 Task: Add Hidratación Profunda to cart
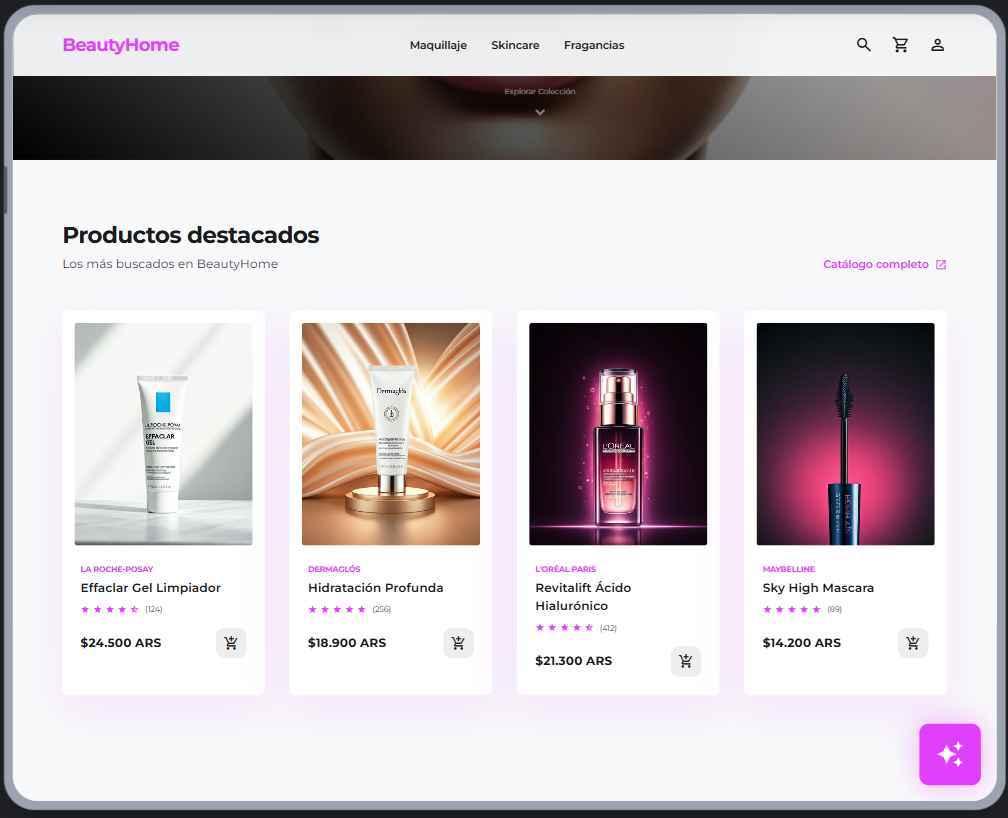pos(458,642)
